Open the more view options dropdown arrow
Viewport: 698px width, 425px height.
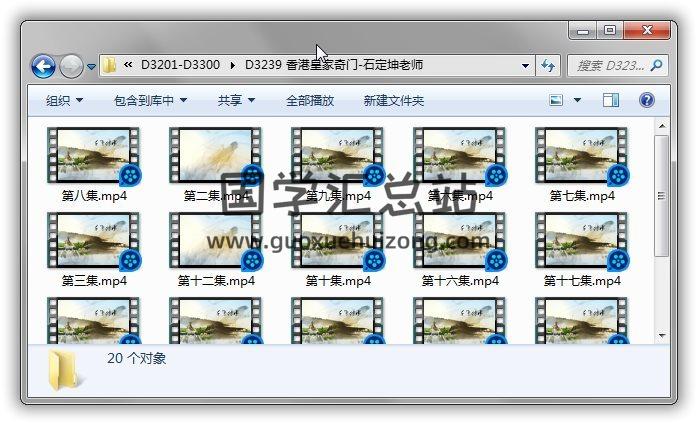click(577, 100)
